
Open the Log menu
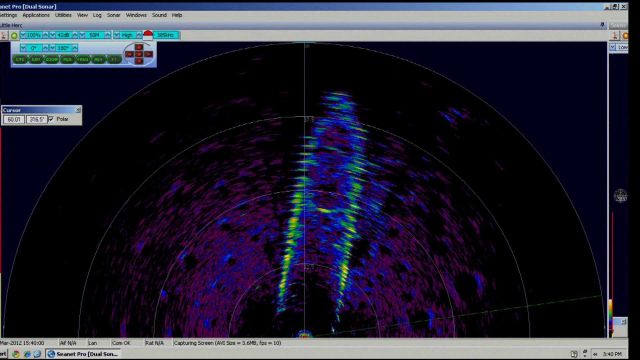point(97,15)
